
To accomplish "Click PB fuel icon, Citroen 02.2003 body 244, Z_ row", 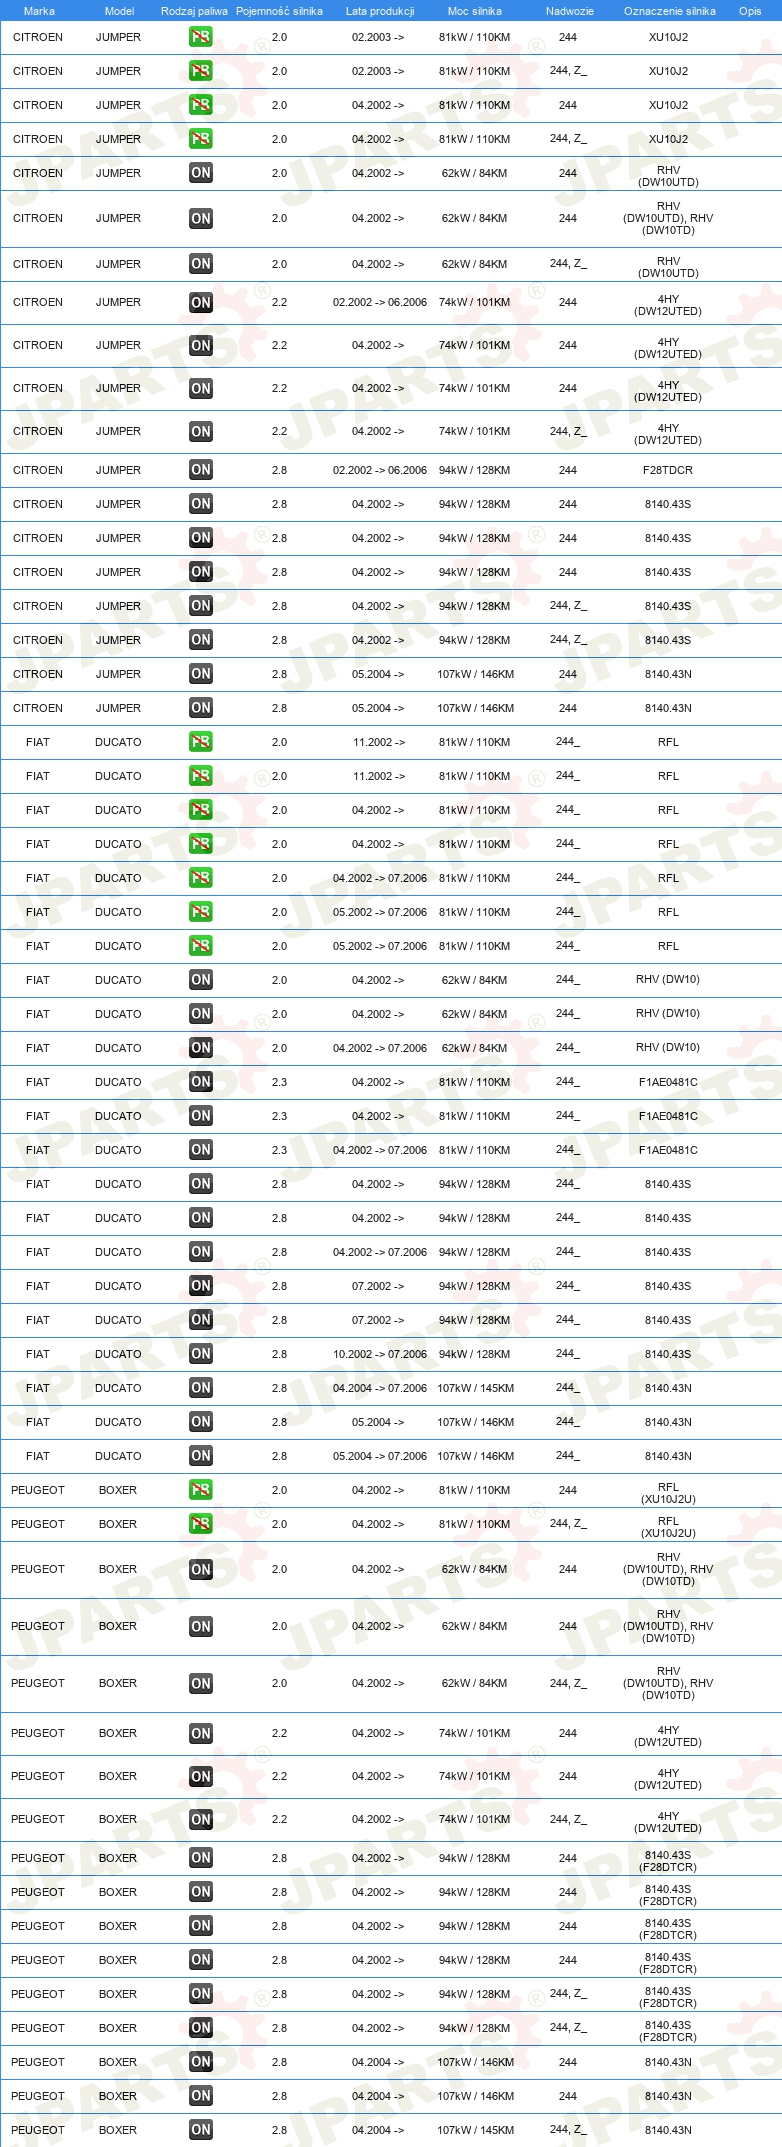I will [x=201, y=71].
